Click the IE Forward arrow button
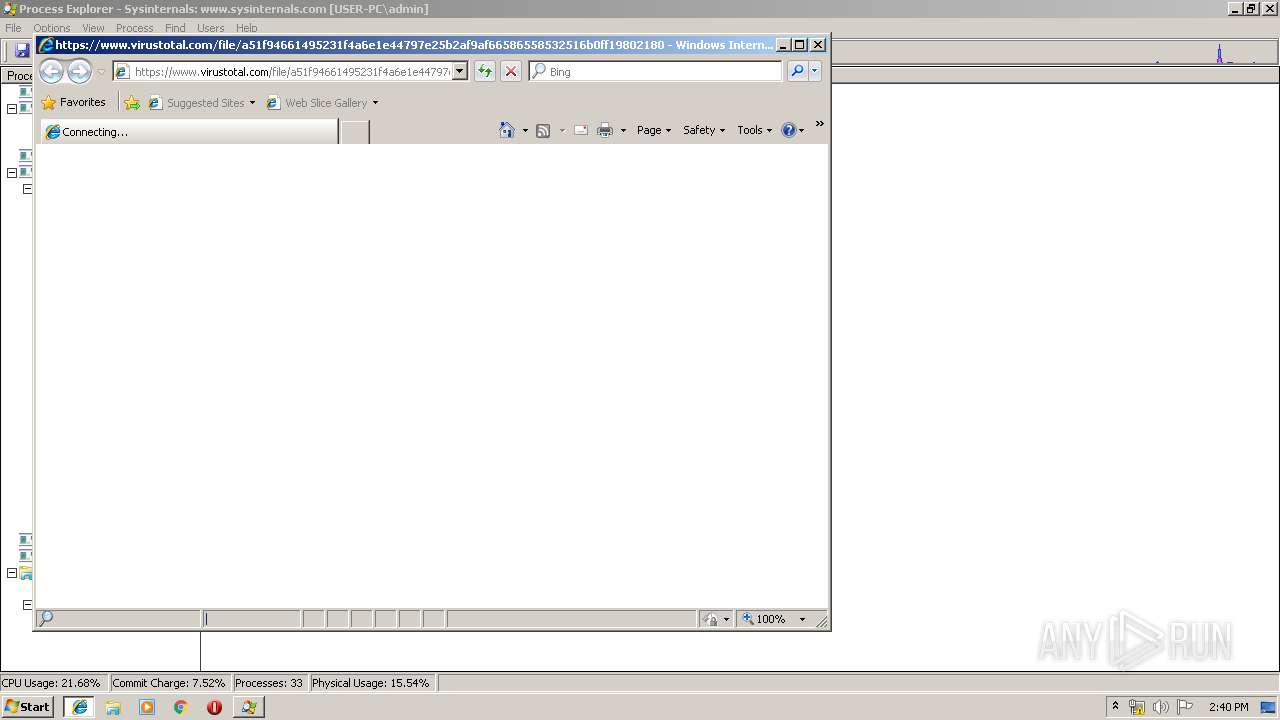1280x720 pixels. pyautogui.click(x=79, y=71)
